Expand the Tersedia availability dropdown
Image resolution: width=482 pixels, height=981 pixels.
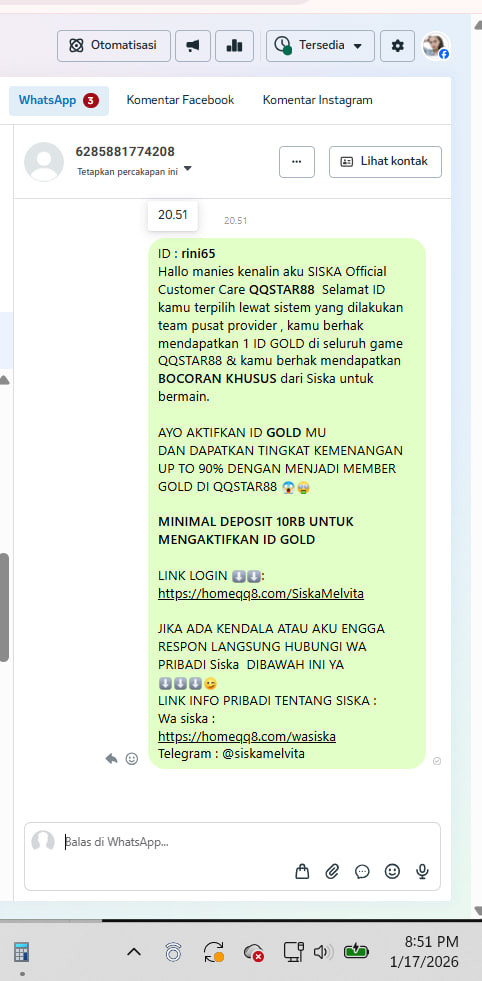(x=320, y=46)
